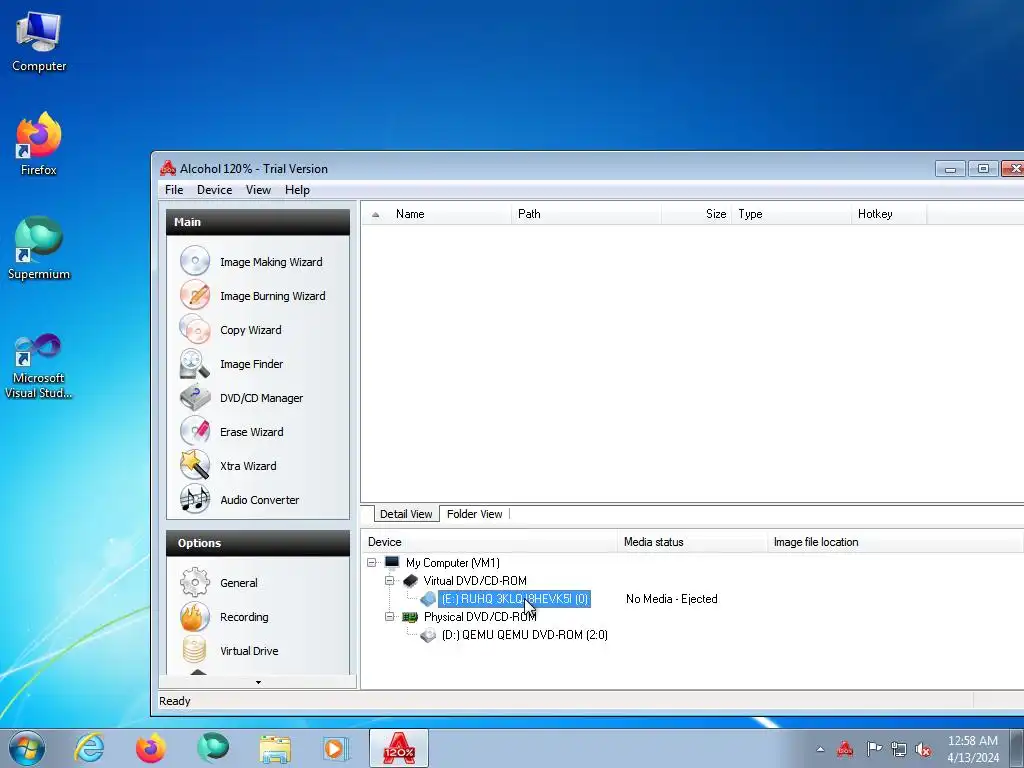Open the Device menu
This screenshot has height=768, width=1024.
coord(214,190)
